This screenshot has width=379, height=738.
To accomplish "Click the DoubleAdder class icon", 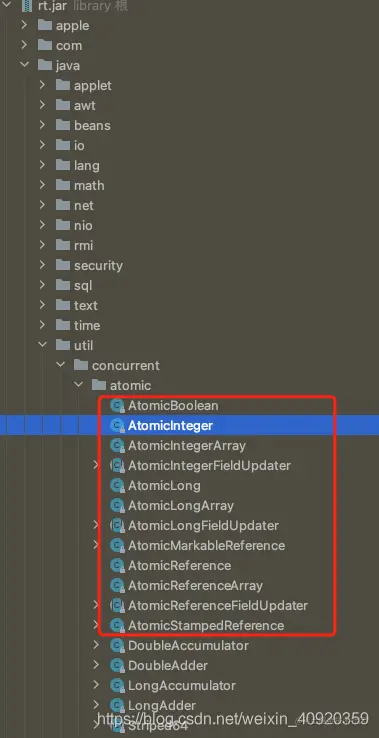I will click(x=117, y=666).
